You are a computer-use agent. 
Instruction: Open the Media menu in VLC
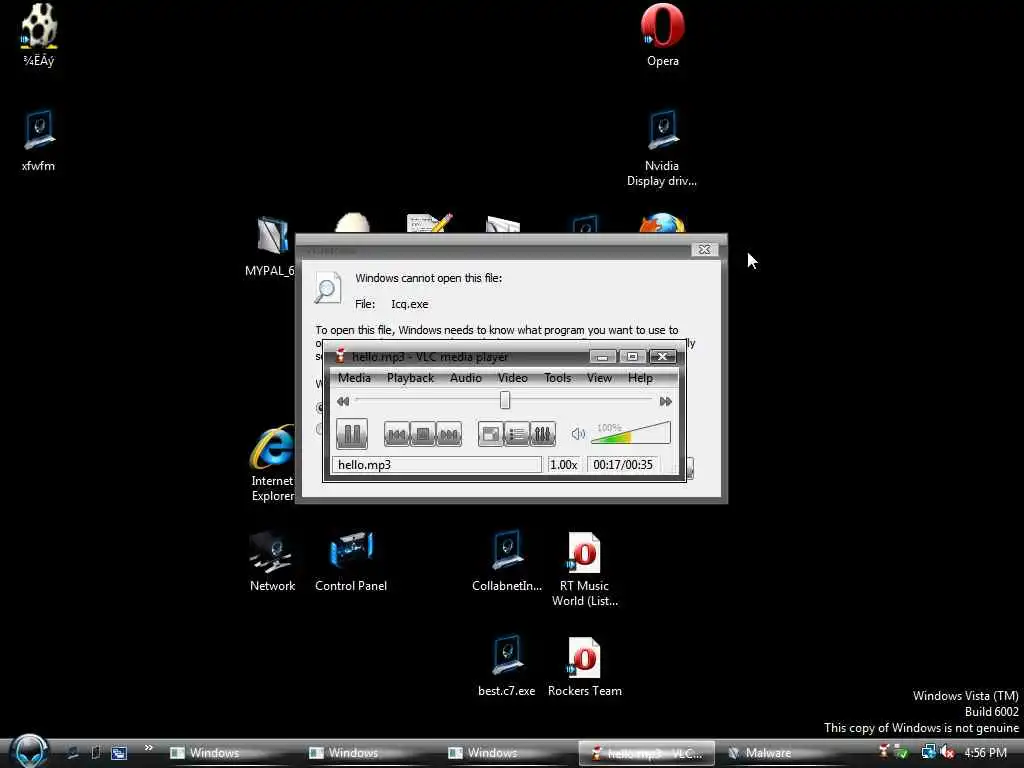354,377
